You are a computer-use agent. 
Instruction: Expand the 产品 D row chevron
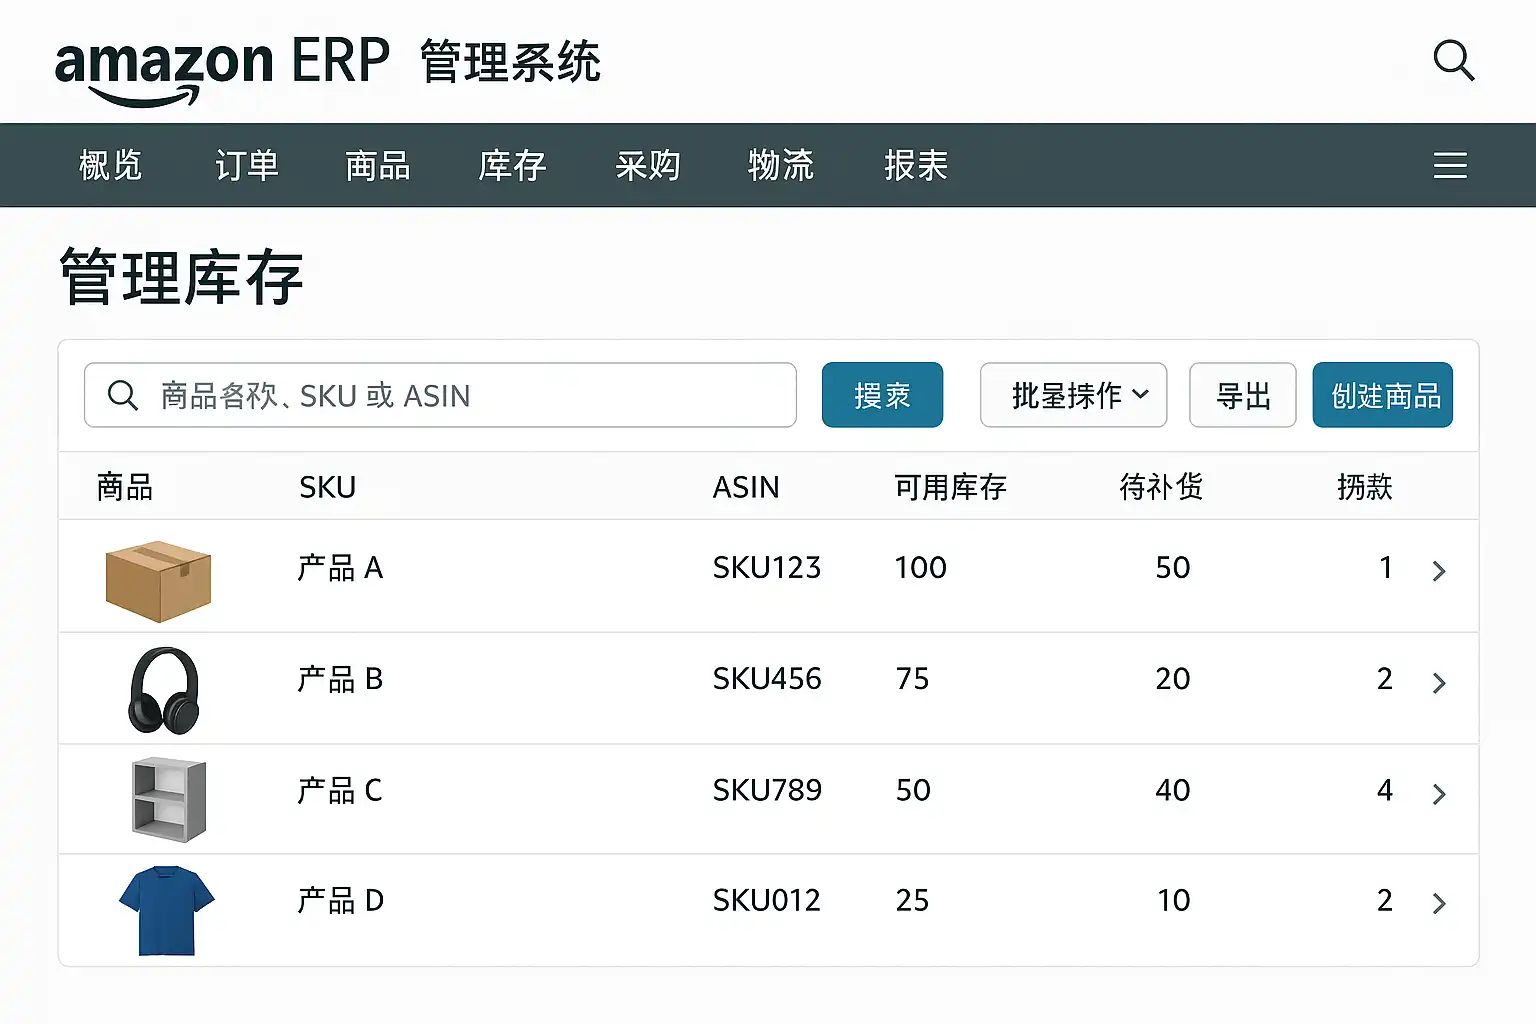click(1439, 904)
